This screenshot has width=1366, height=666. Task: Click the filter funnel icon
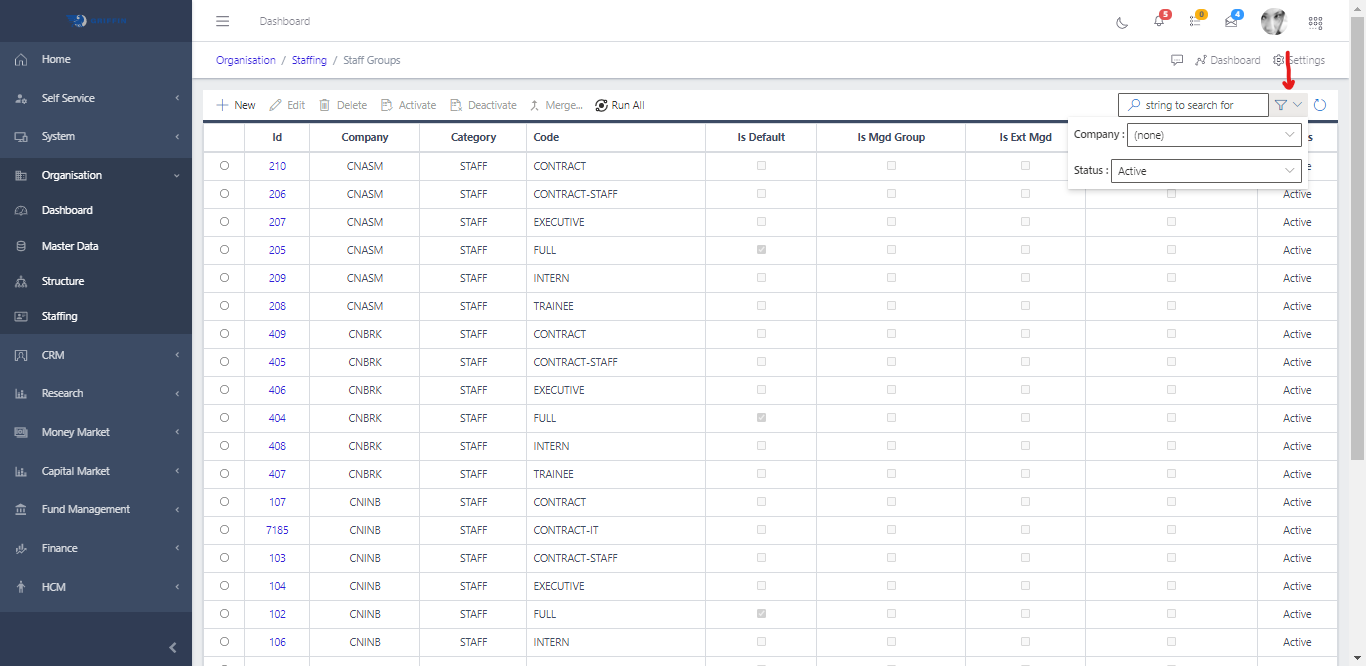pos(1281,105)
